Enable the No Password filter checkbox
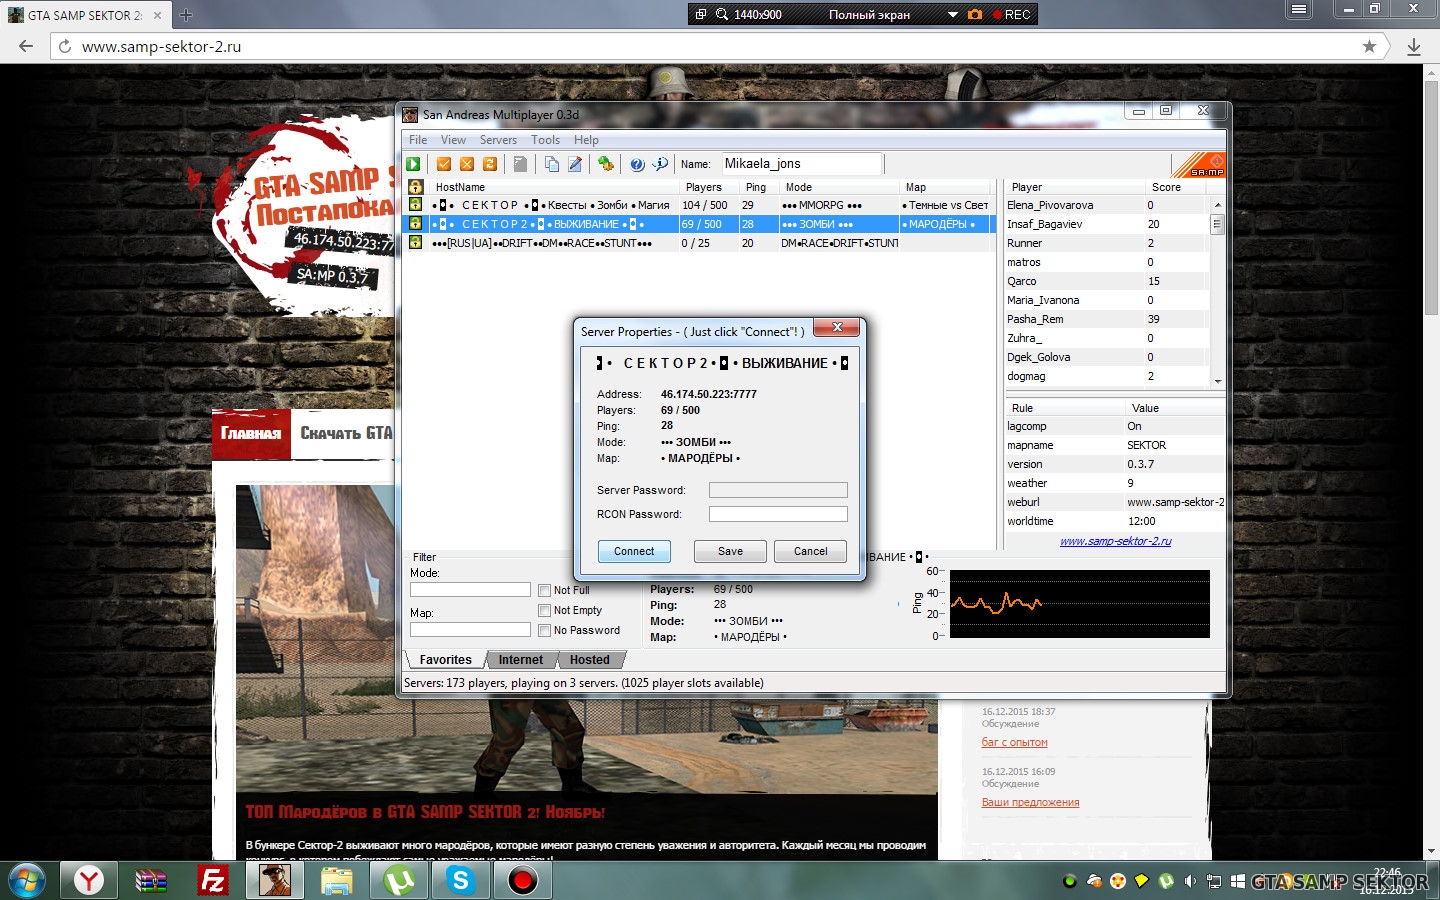1440x900 pixels. point(544,630)
